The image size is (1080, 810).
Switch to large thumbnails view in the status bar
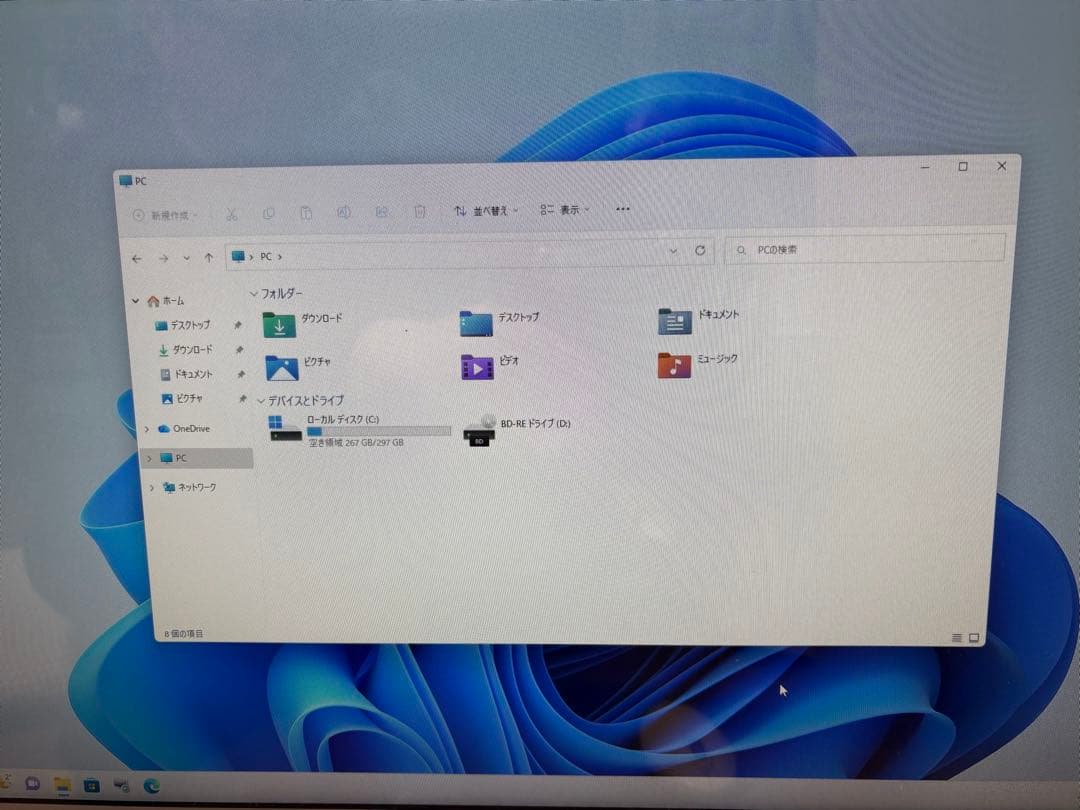click(972, 635)
